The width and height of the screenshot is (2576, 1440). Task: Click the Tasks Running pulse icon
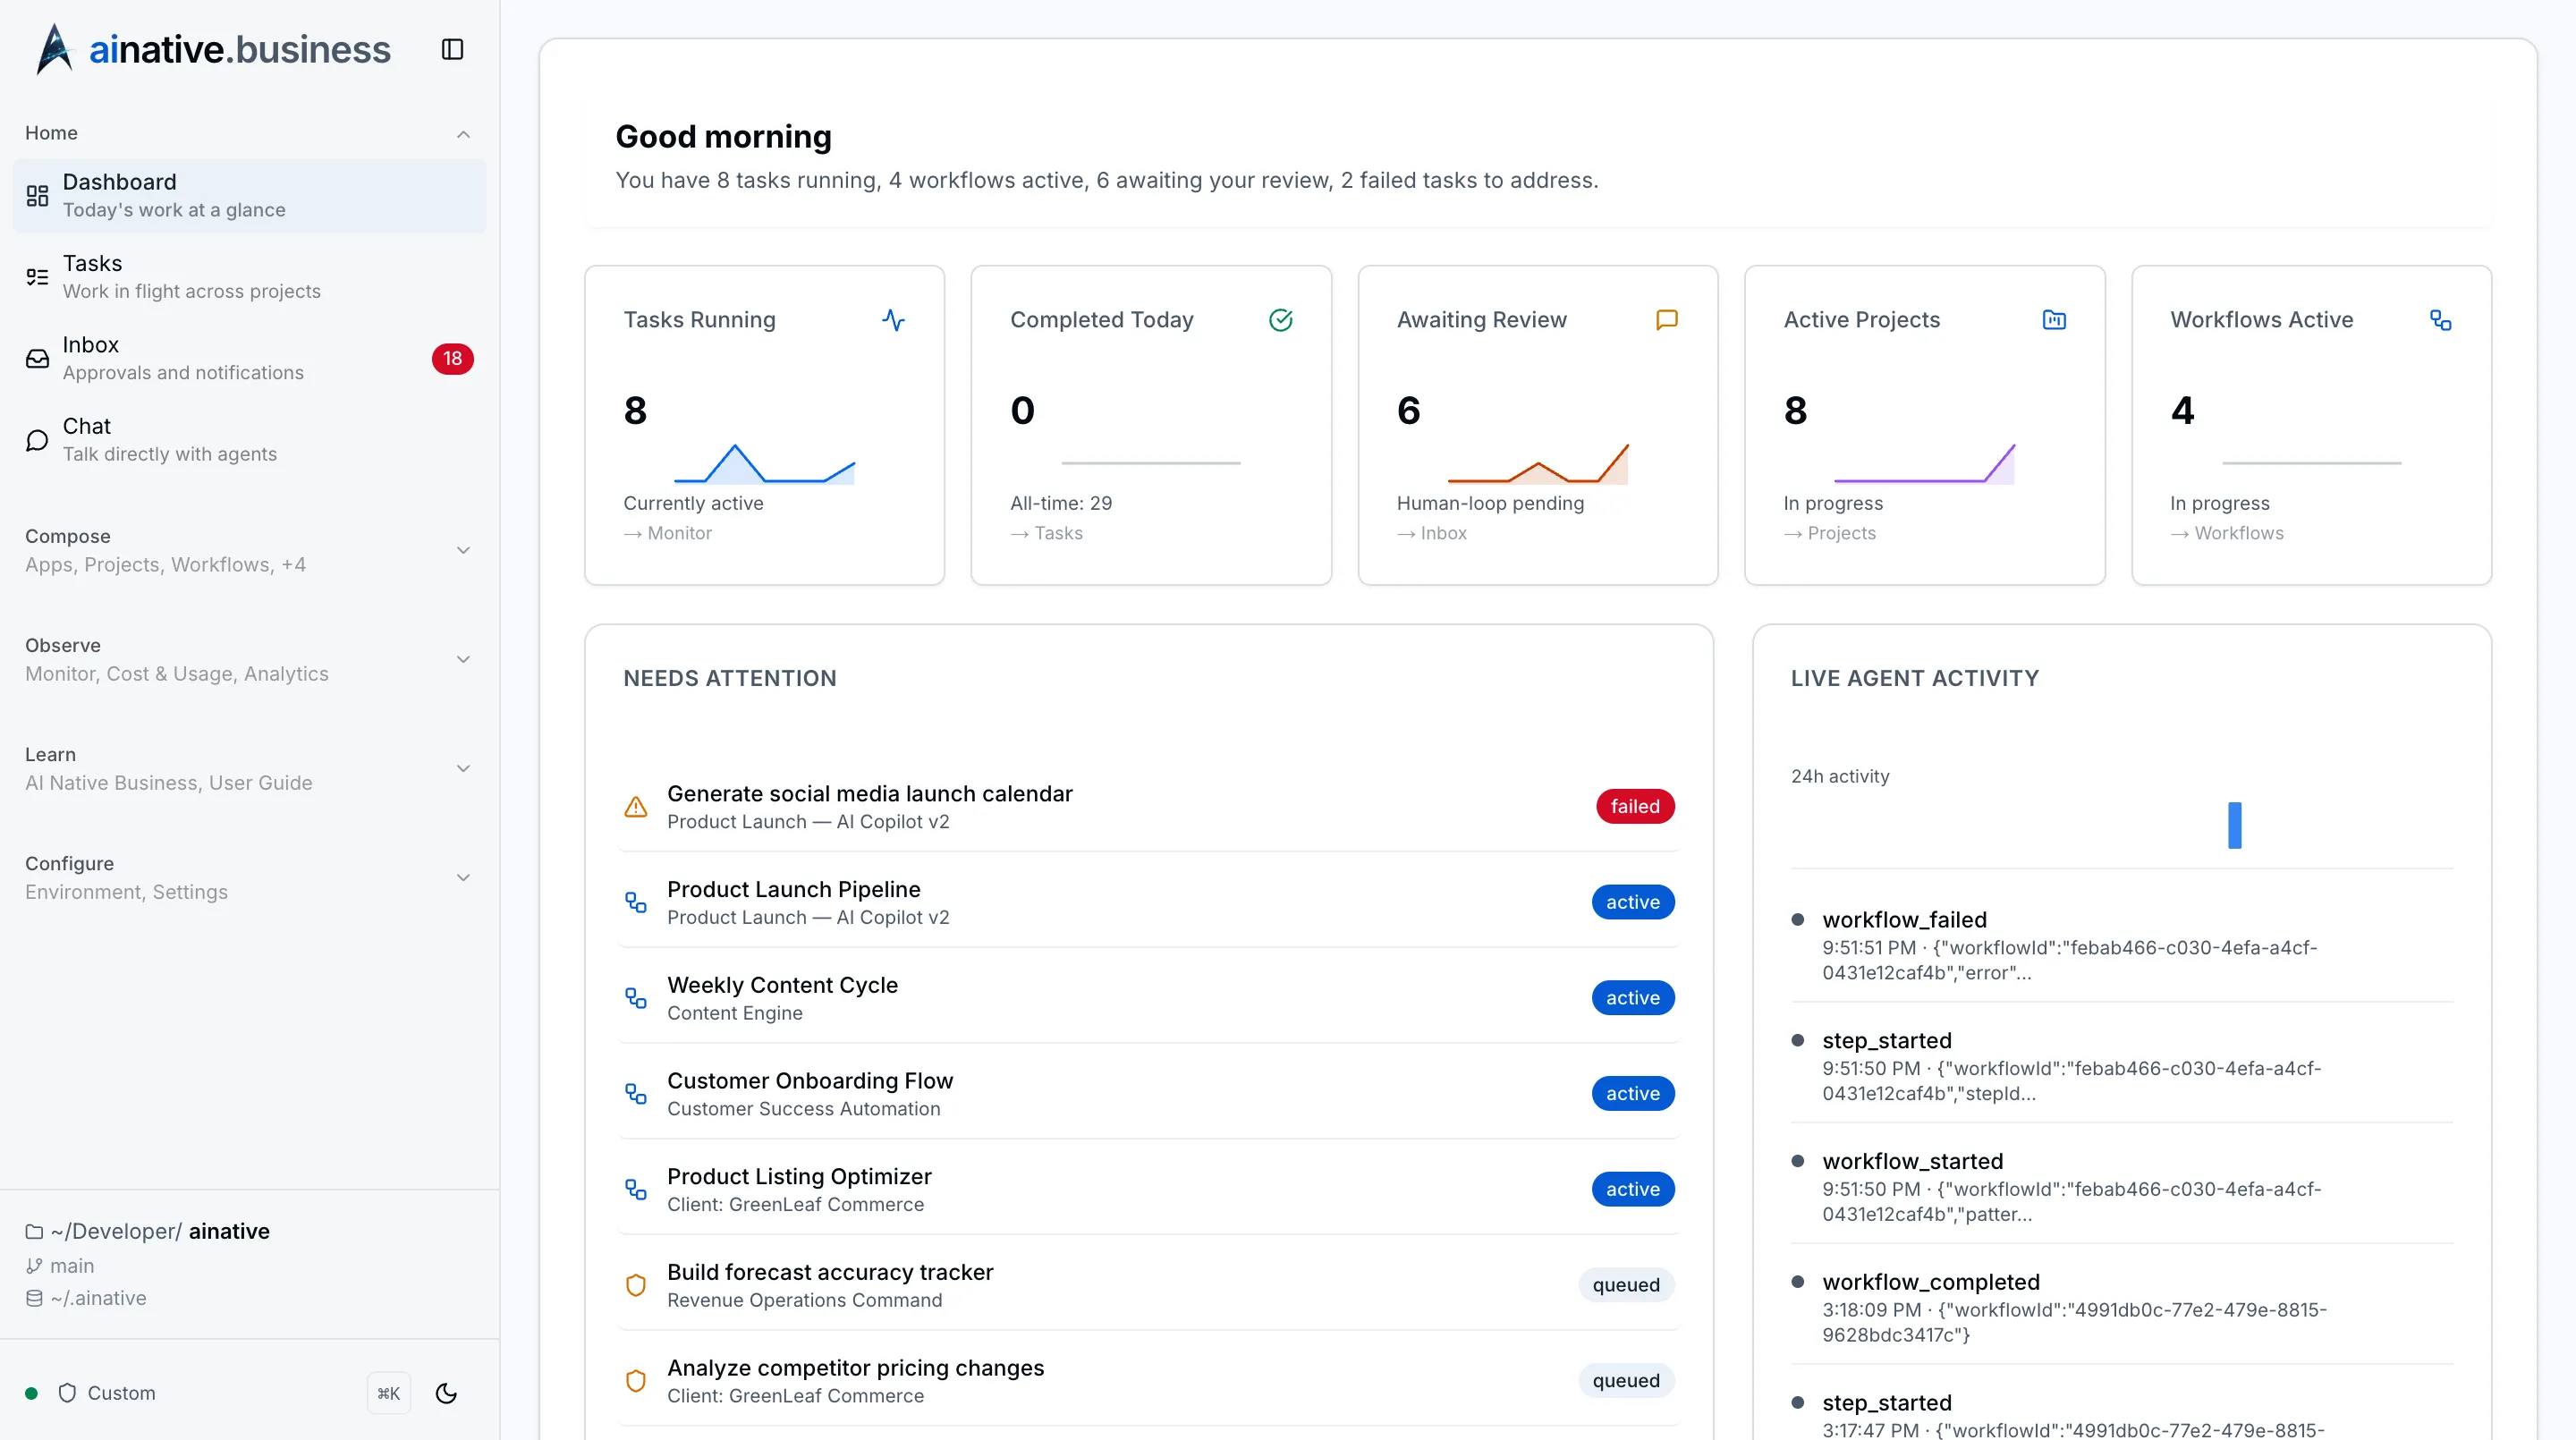pyautogui.click(x=893, y=320)
